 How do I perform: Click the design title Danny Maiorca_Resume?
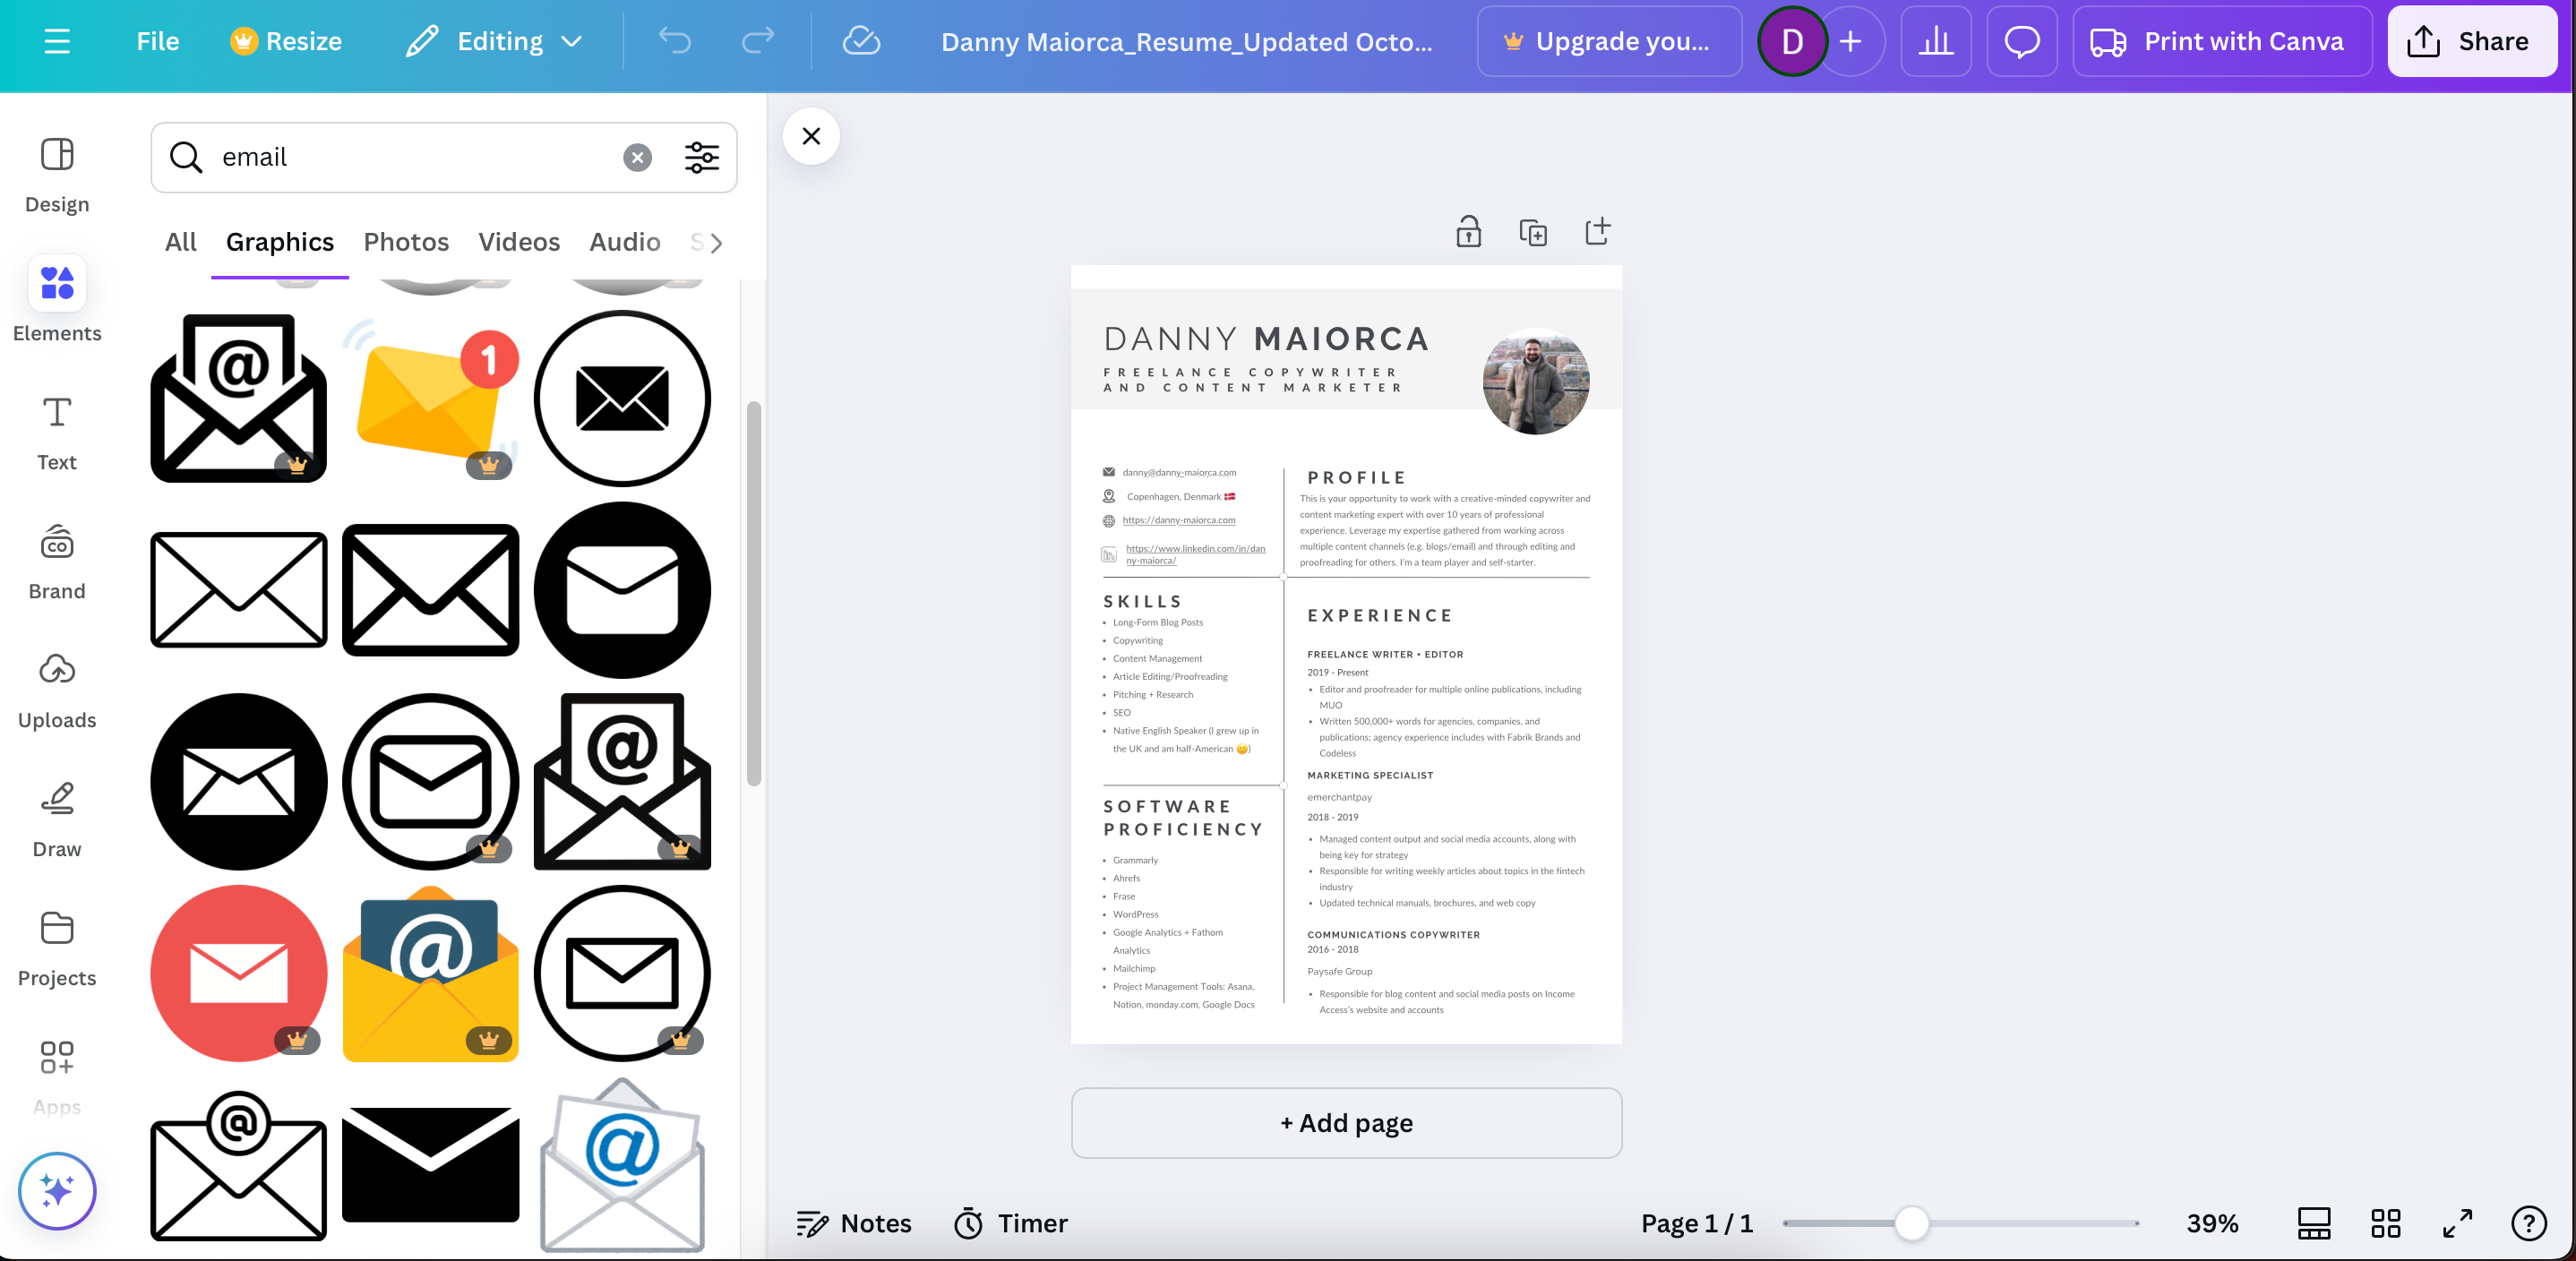pos(1186,41)
